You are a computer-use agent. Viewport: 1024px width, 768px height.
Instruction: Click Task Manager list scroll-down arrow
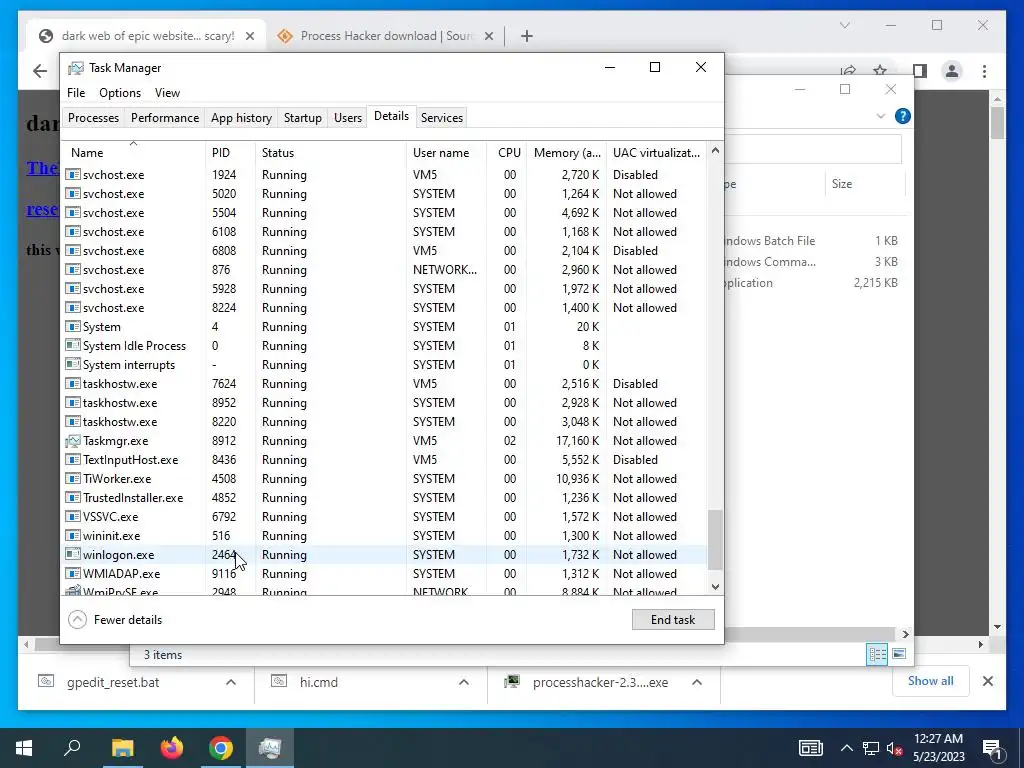pos(715,586)
